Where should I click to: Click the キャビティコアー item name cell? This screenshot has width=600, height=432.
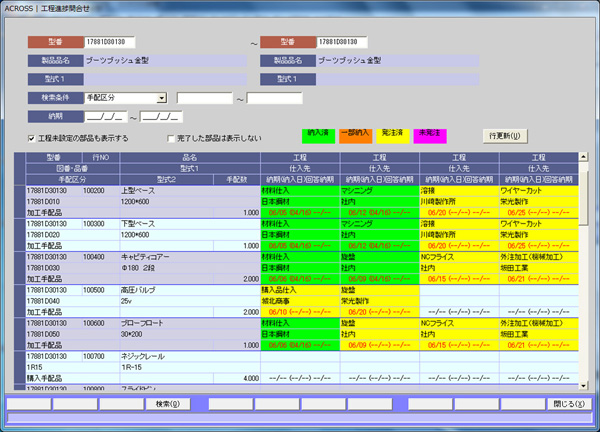[190, 257]
